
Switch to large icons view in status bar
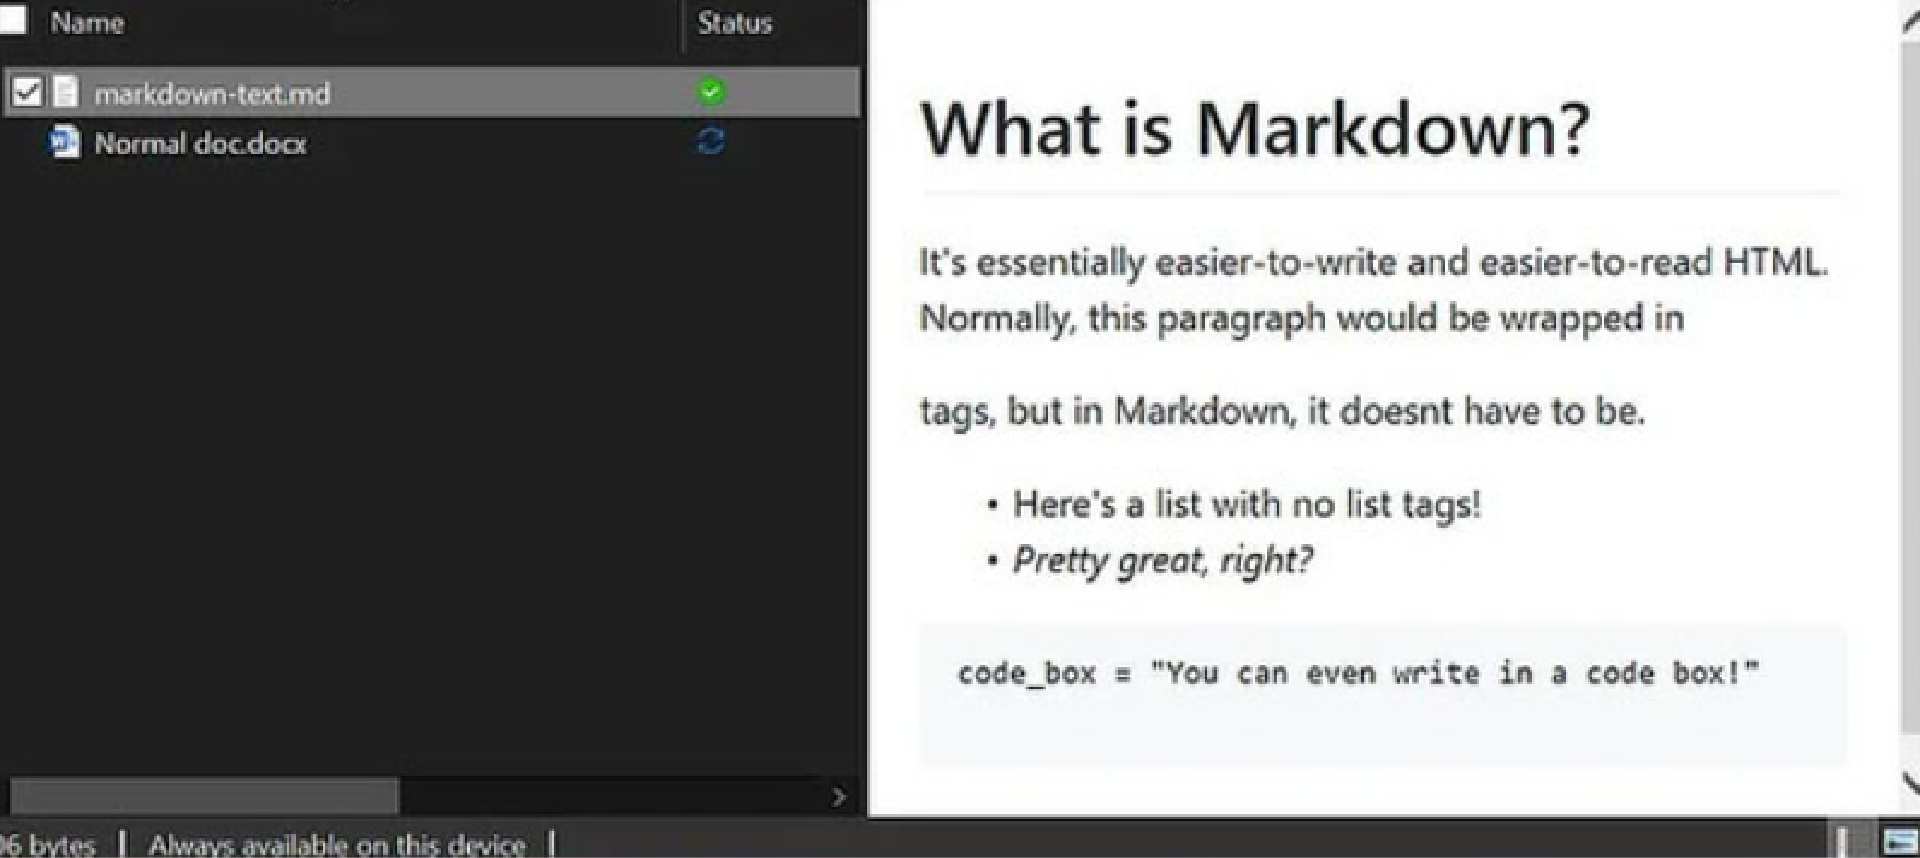point(1898,842)
